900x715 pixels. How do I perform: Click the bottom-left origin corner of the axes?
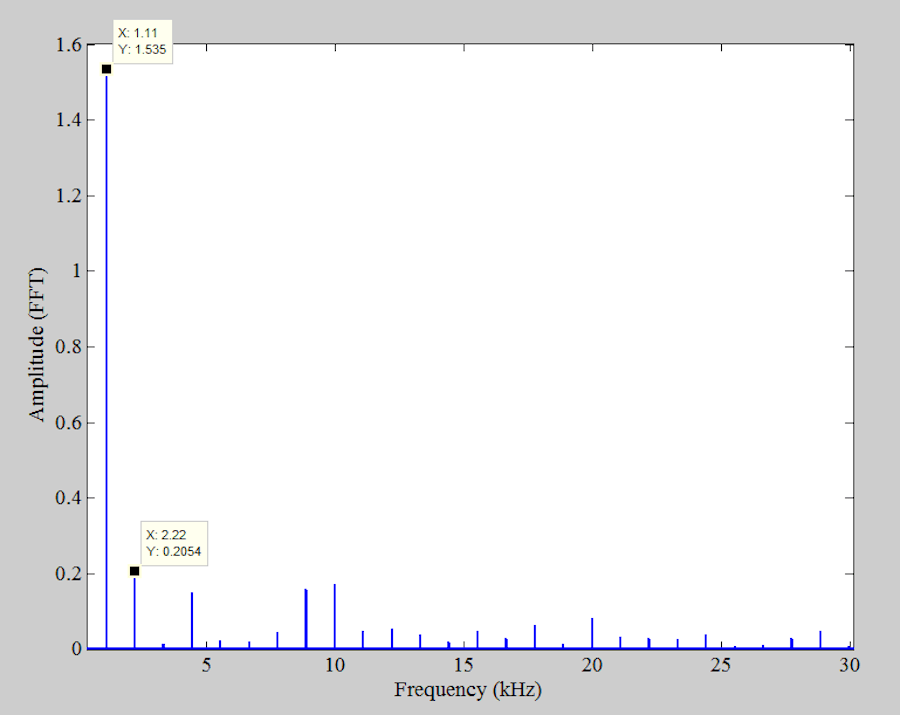[x=86, y=648]
